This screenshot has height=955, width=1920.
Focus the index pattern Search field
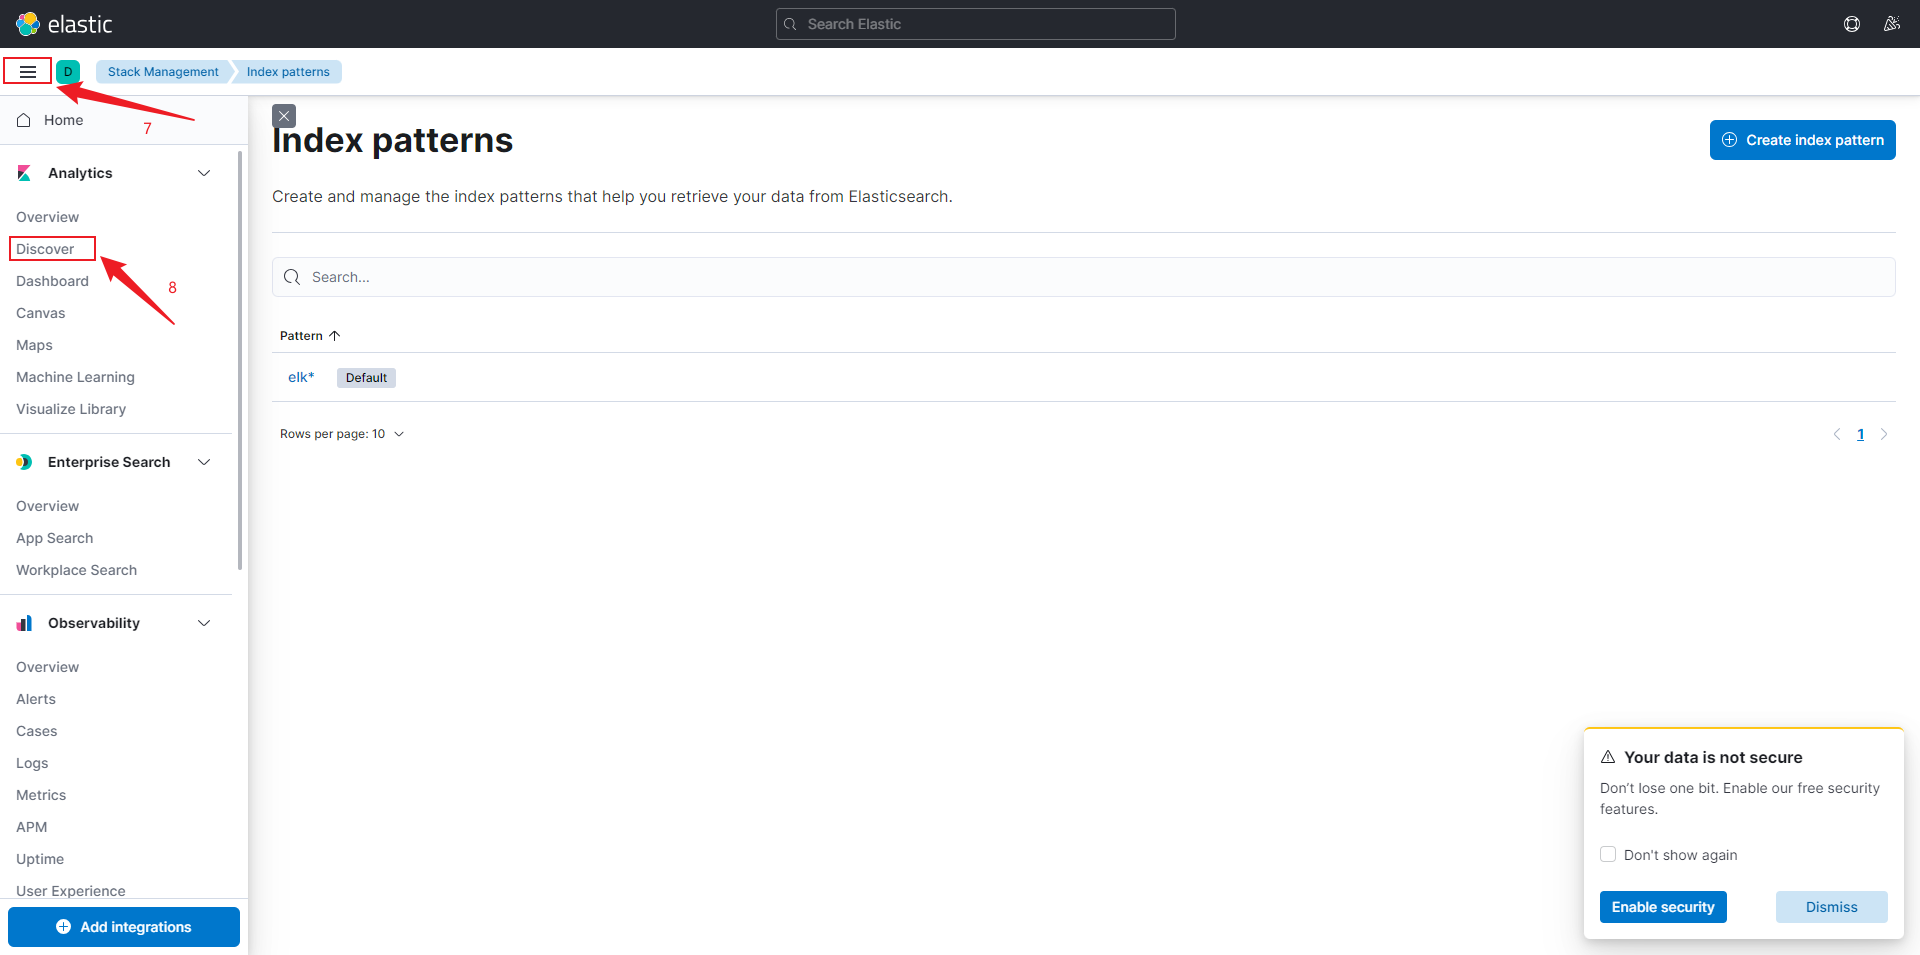1083,277
